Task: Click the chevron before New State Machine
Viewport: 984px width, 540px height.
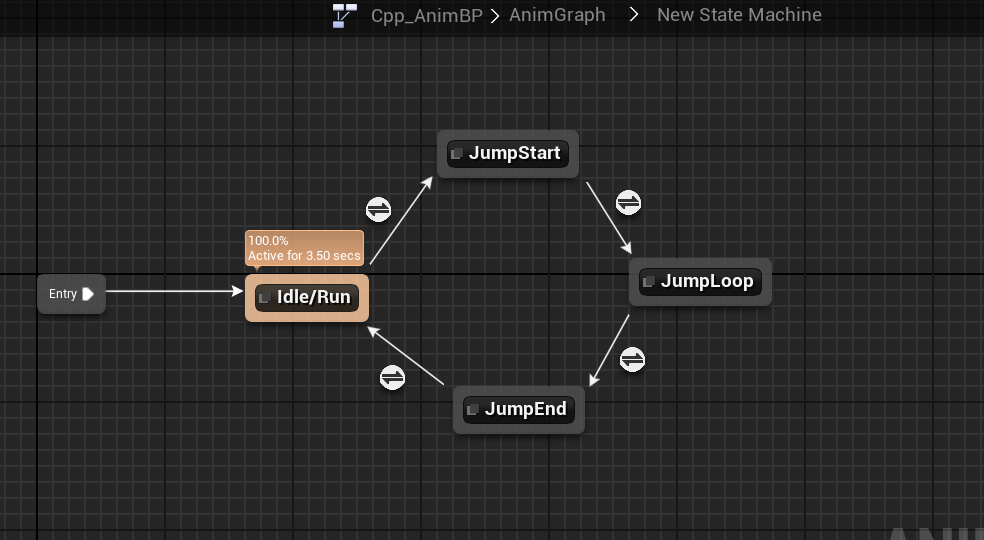Action: (634, 14)
